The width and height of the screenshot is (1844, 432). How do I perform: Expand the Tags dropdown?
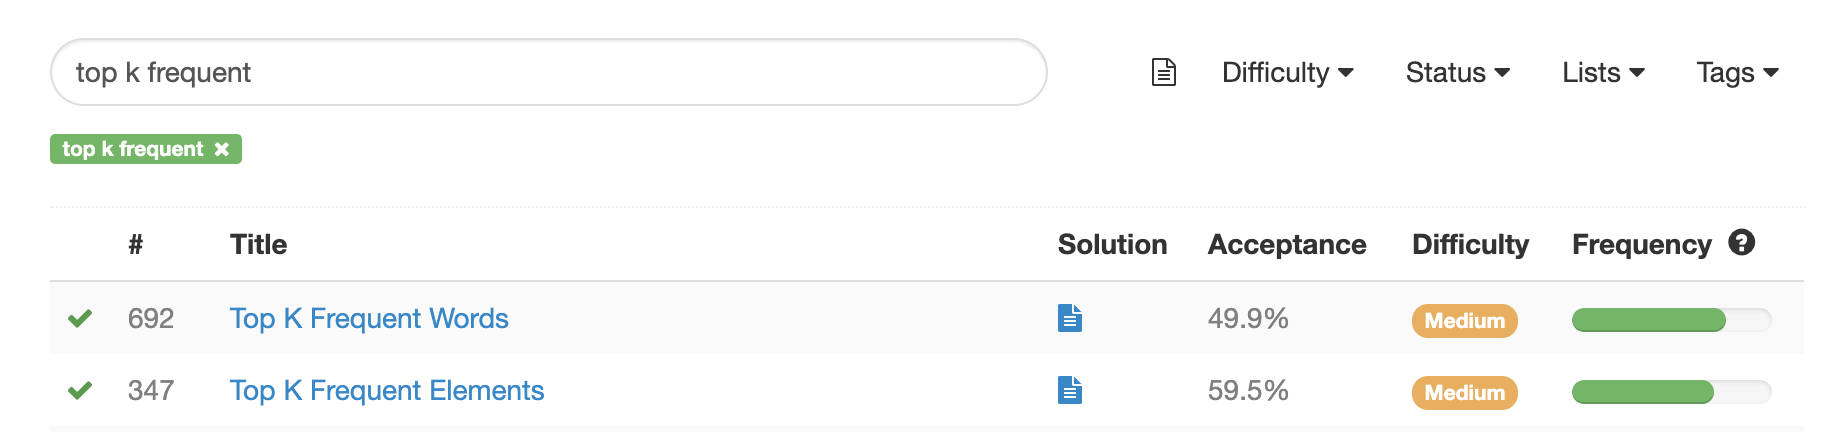1737,72
